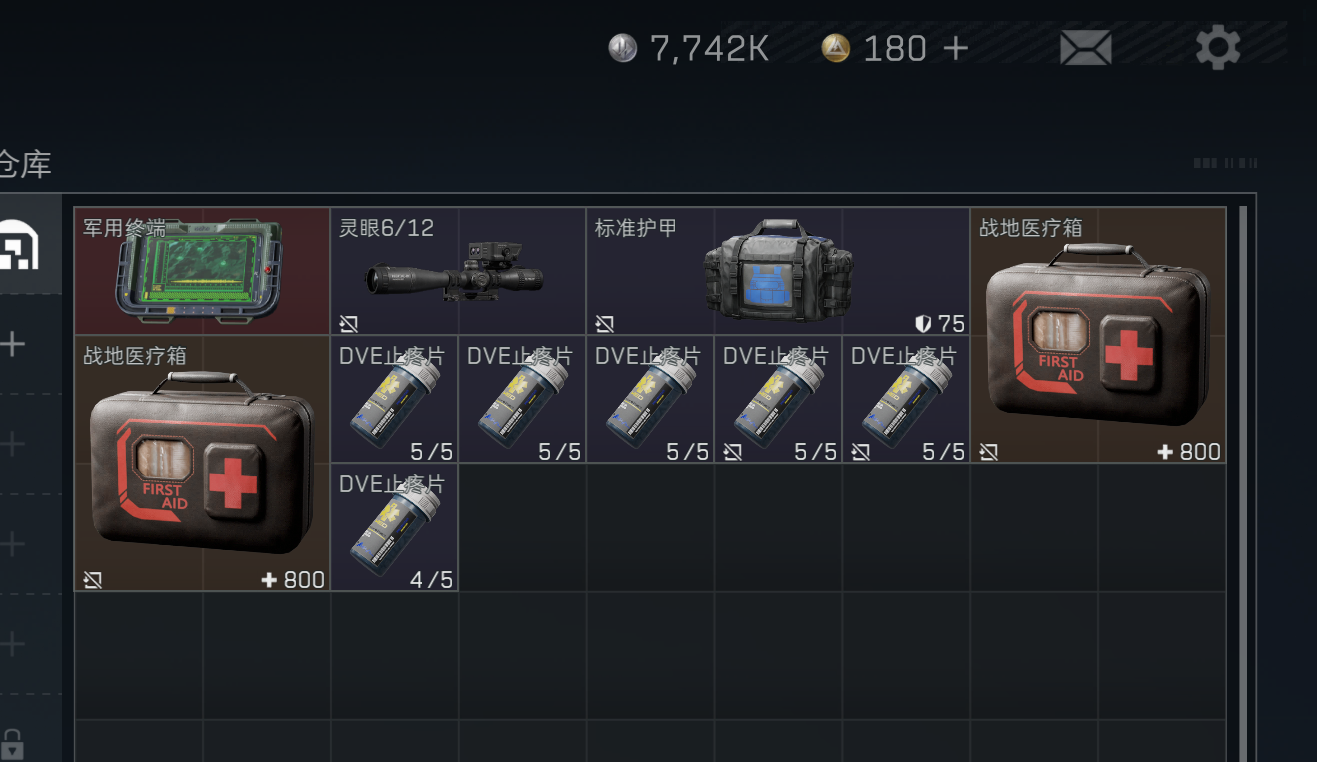Click the 仓库 warehouse title label
Image resolution: width=1317 pixels, height=762 pixels.
click(x=24, y=164)
